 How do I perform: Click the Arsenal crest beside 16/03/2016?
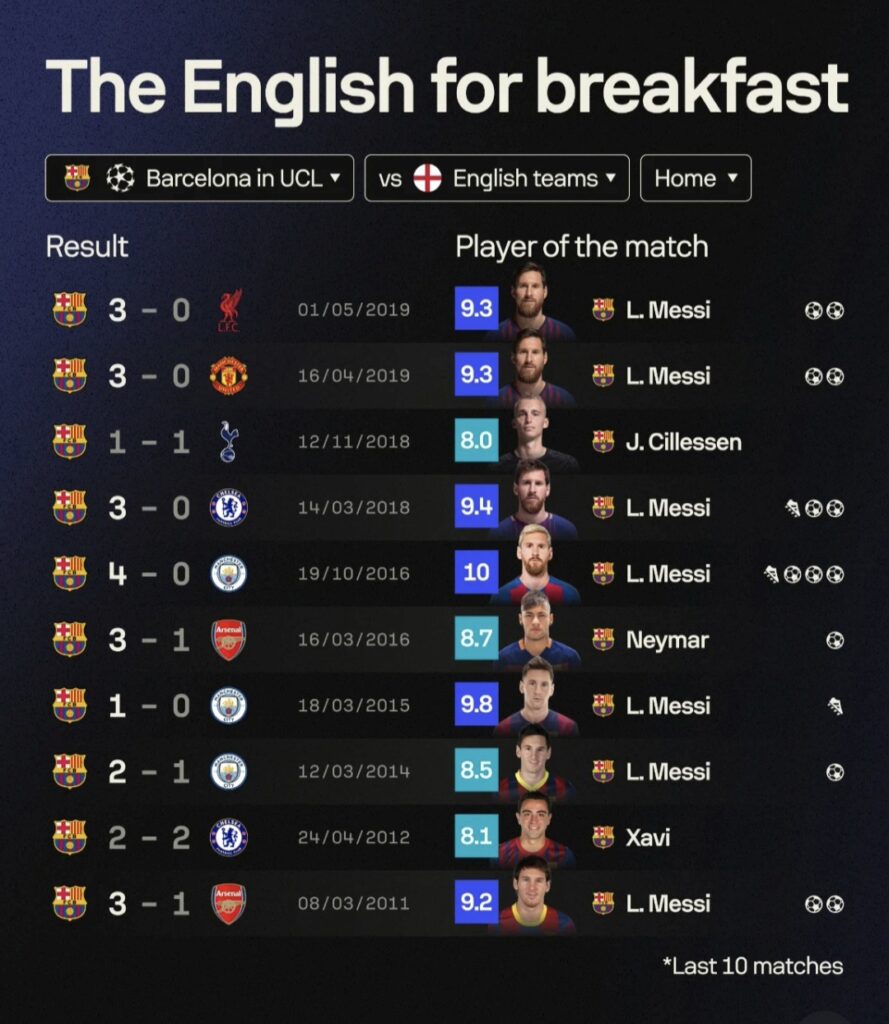pyautogui.click(x=229, y=640)
